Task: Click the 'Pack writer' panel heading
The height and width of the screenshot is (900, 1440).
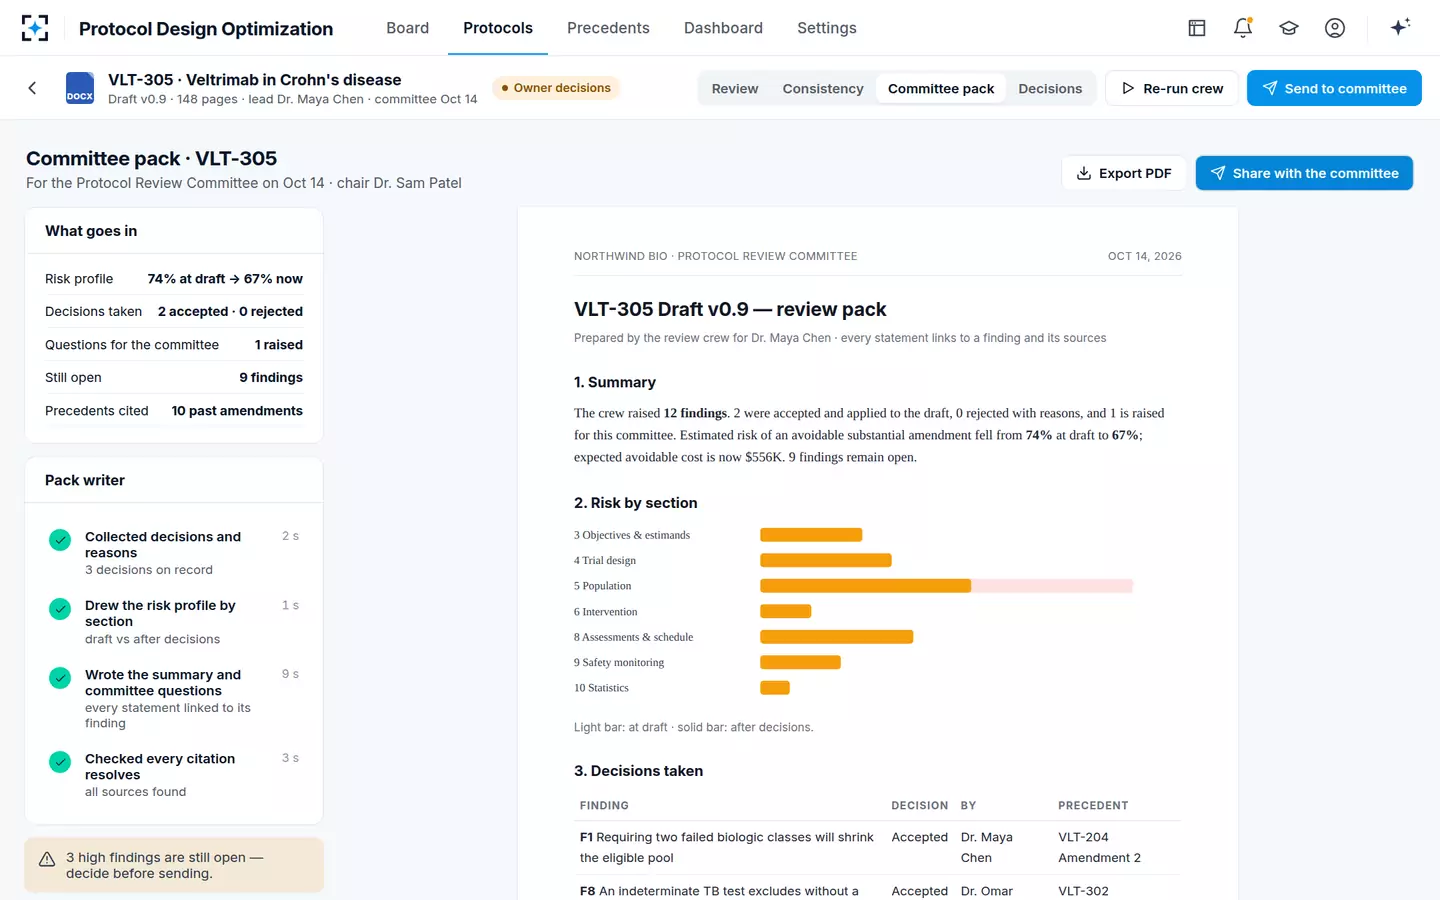Action: tap(85, 480)
